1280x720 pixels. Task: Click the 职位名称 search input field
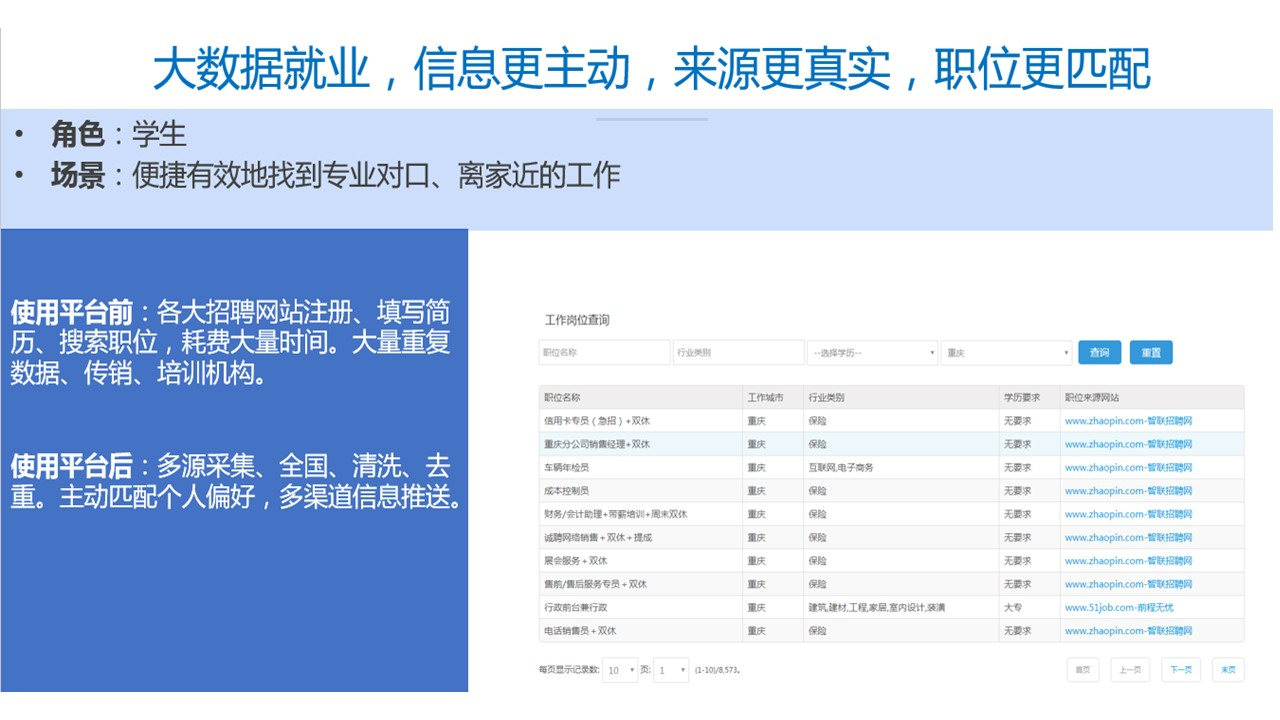604,352
